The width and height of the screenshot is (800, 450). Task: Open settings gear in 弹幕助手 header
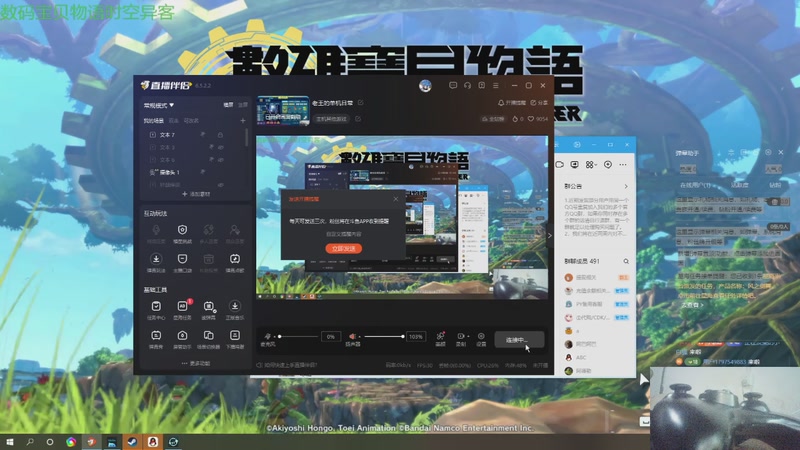(x=768, y=153)
